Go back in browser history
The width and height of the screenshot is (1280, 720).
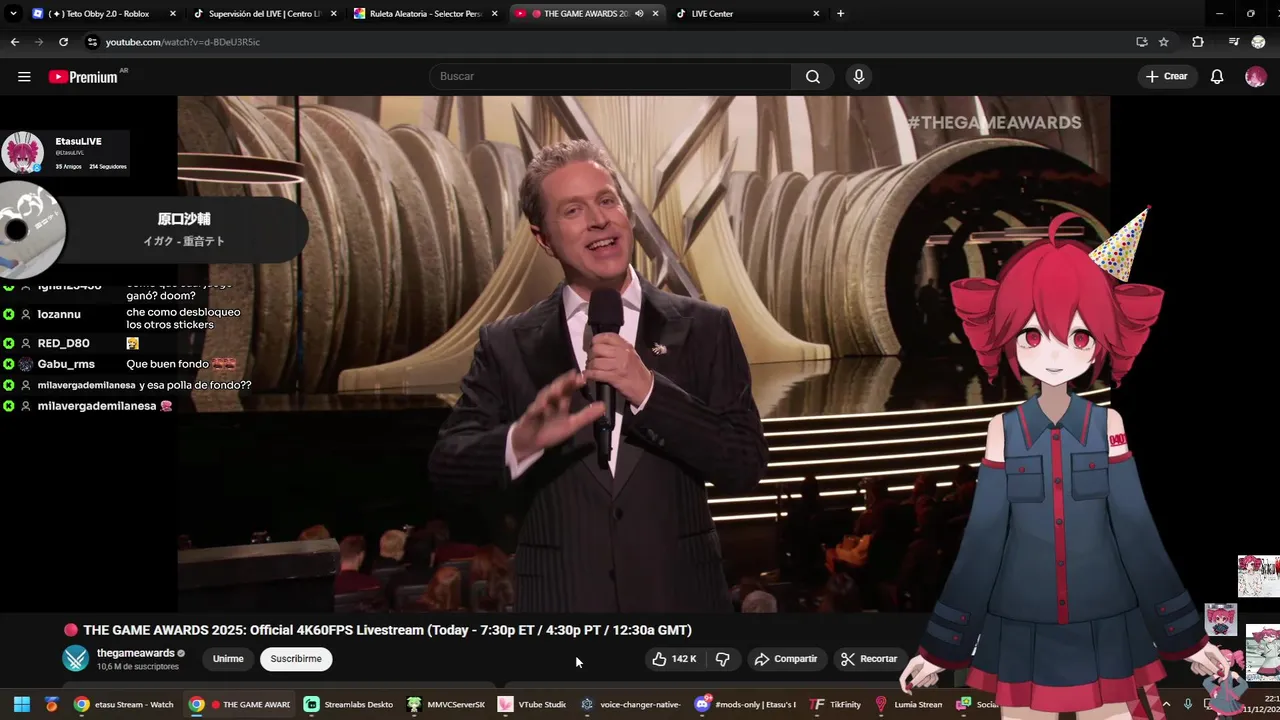point(15,42)
